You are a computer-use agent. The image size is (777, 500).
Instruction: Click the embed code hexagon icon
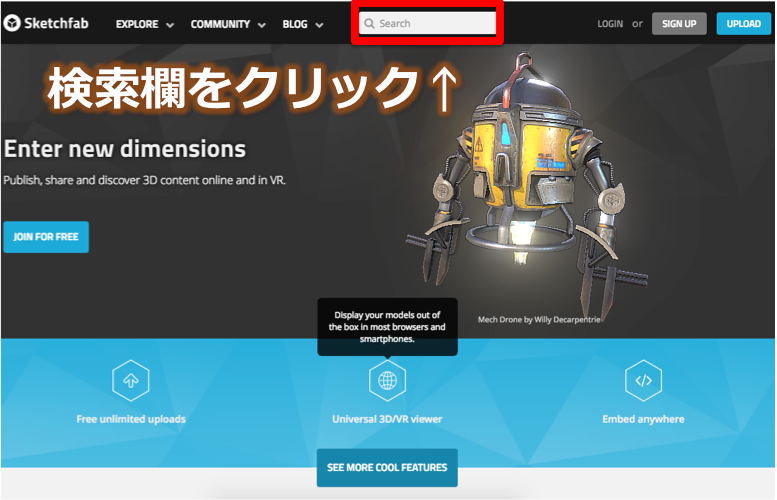click(643, 381)
